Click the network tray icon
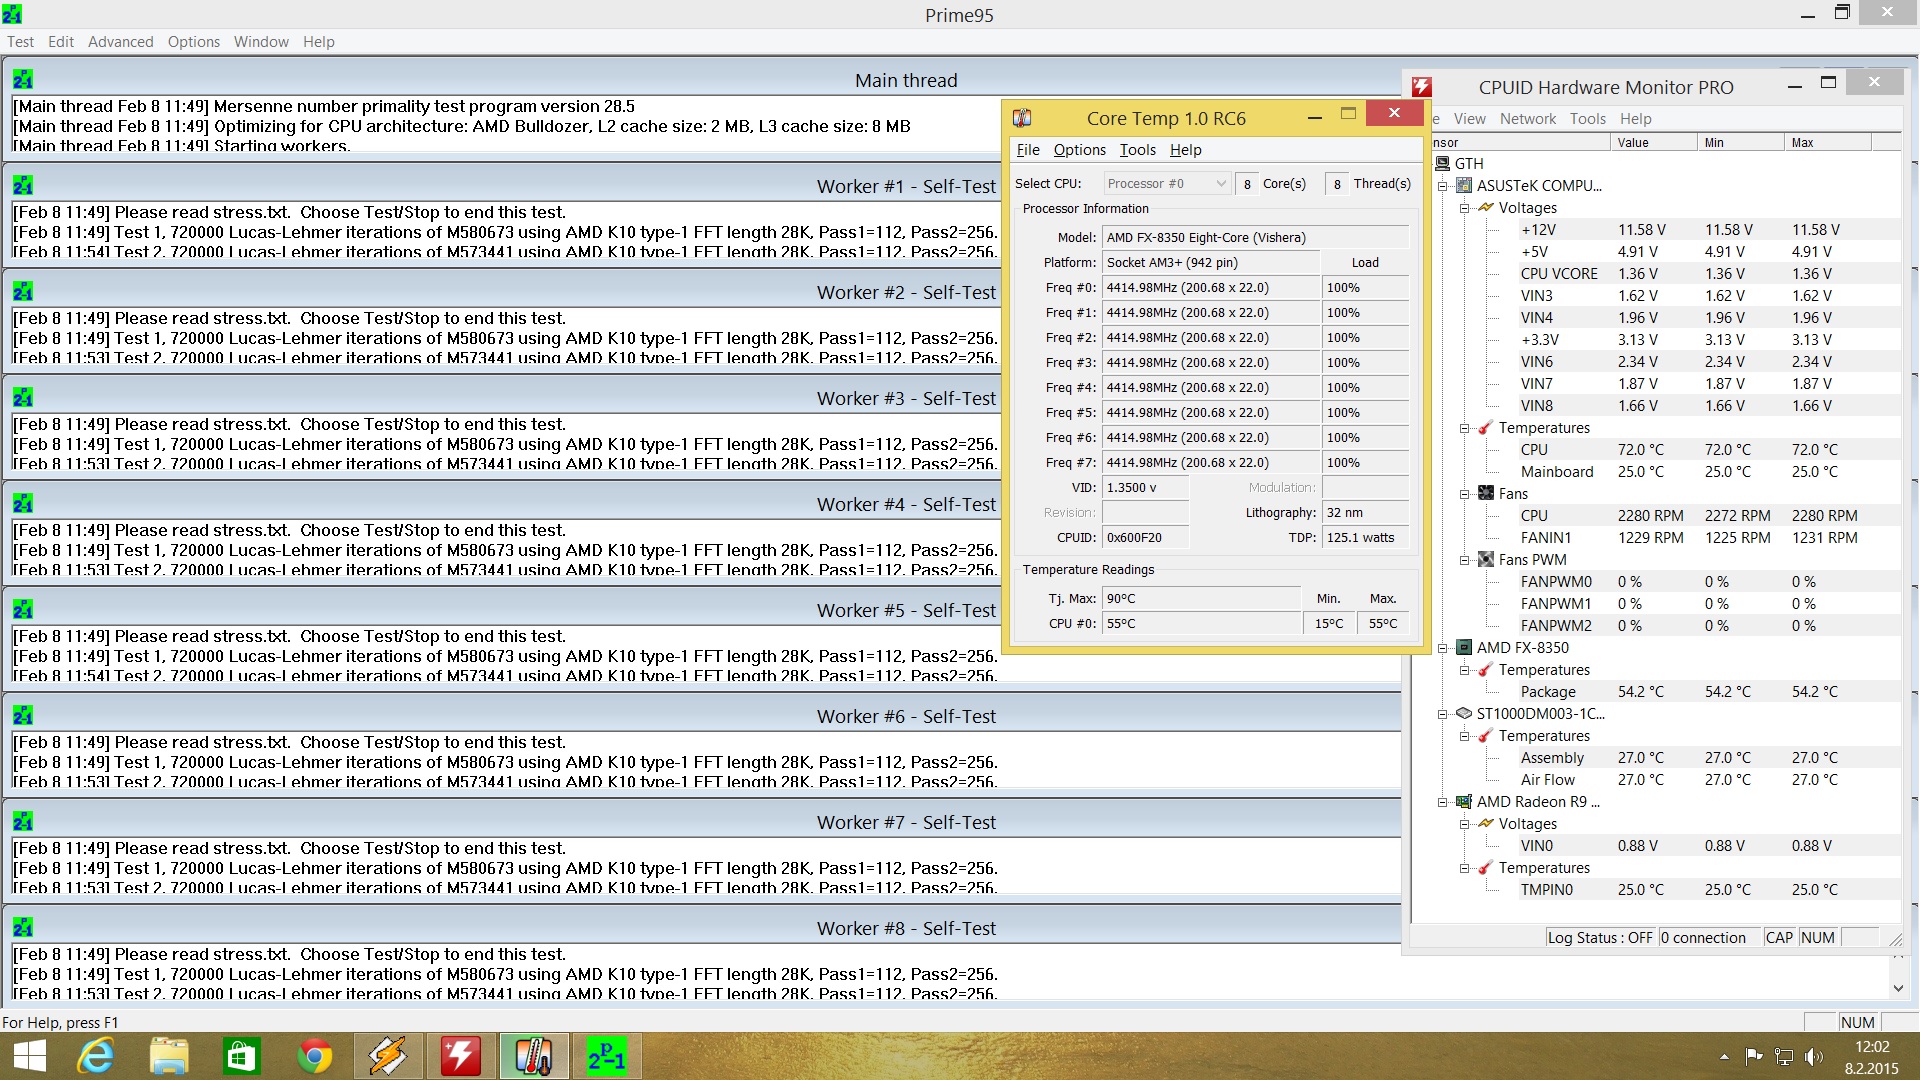Viewport: 1920px width, 1080px height. point(1784,1056)
